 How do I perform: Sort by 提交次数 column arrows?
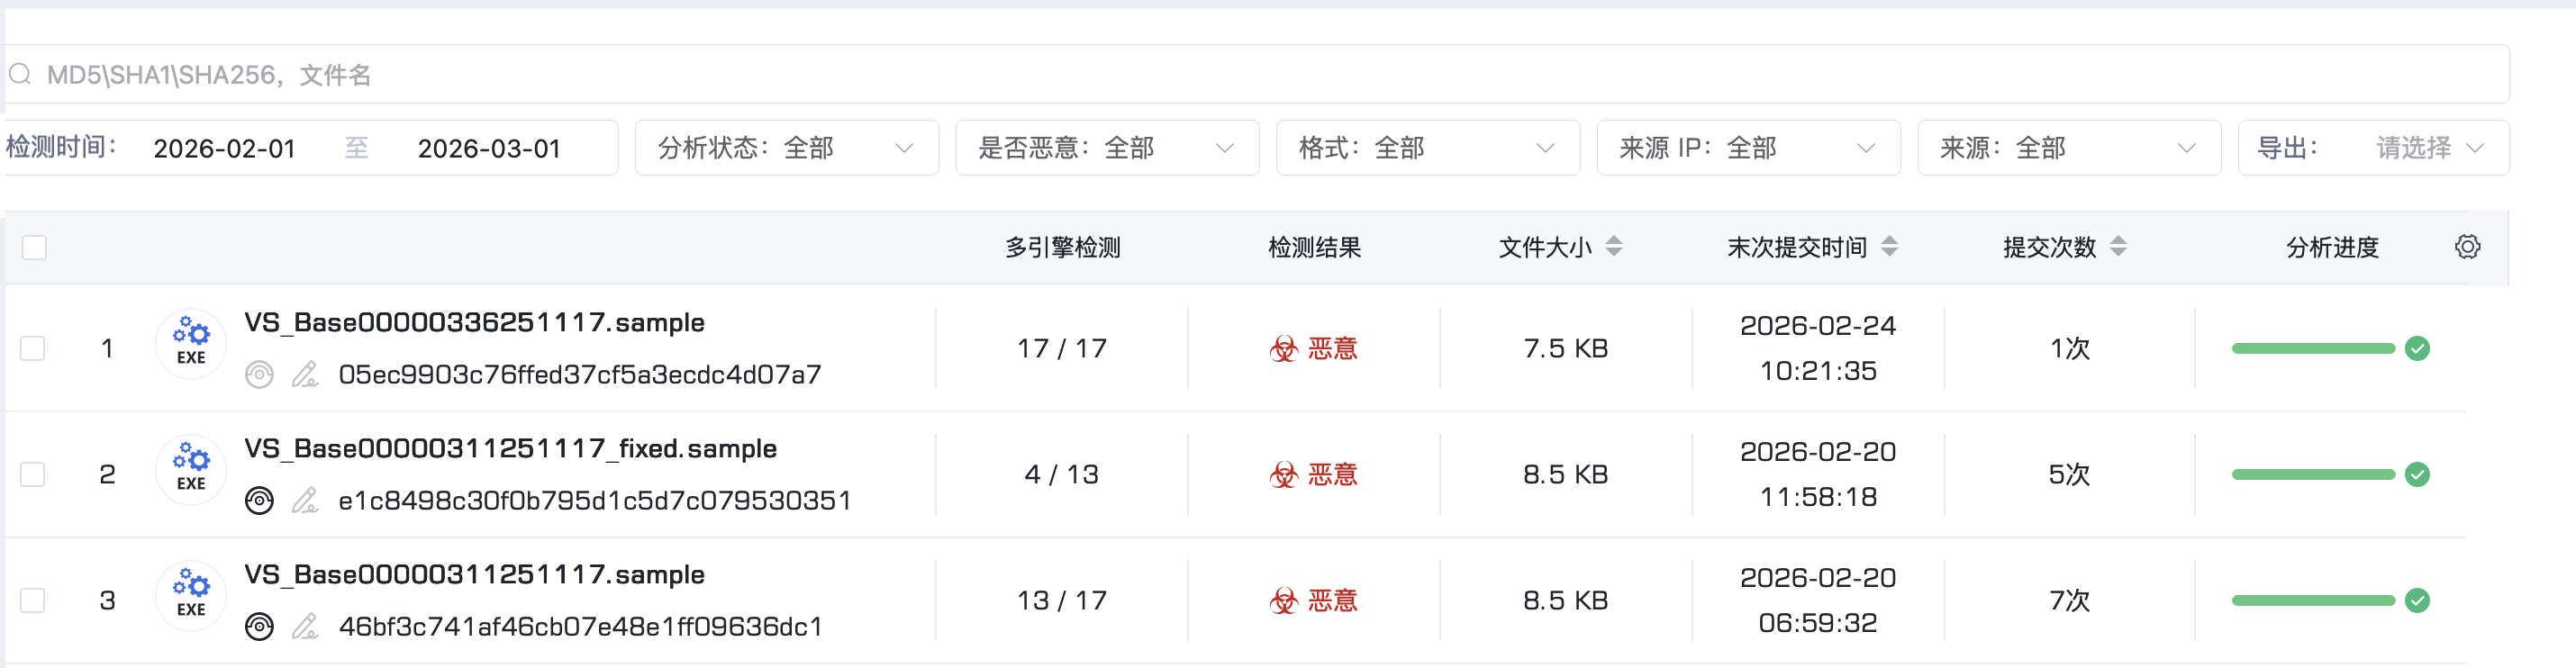(x=2118, y=247)
